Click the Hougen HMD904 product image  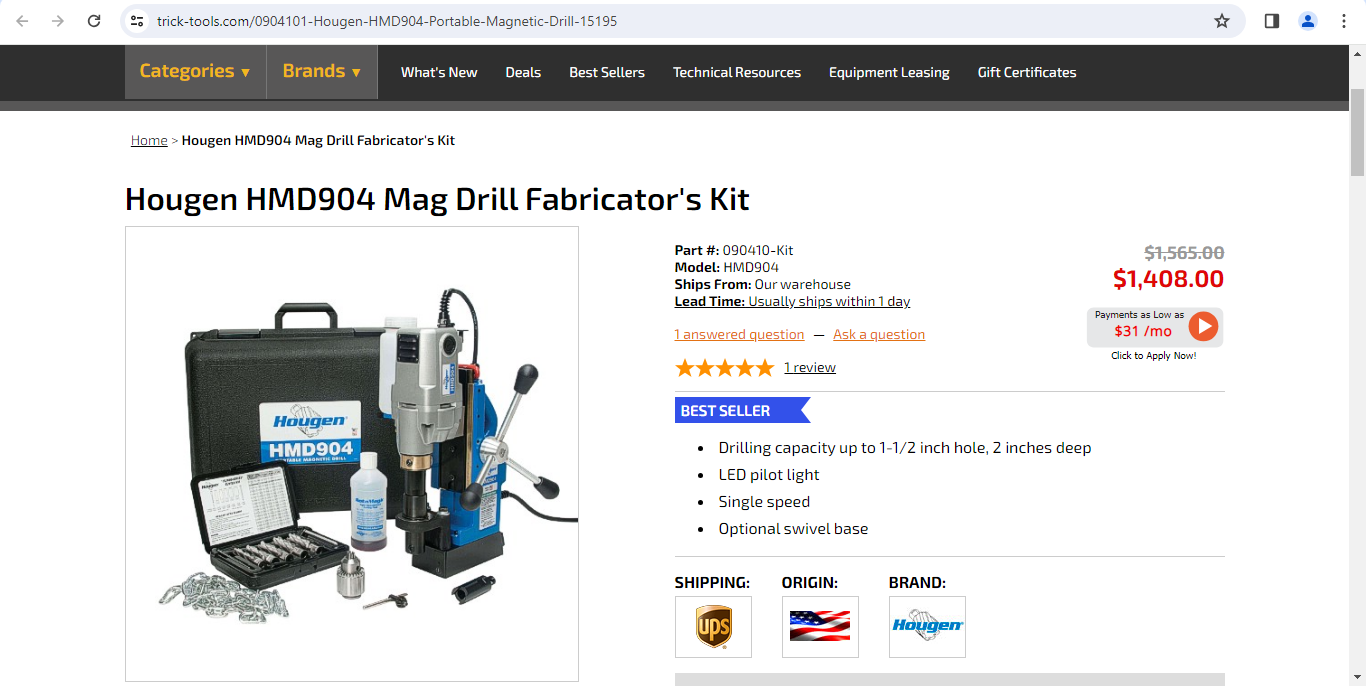[352, 454]
